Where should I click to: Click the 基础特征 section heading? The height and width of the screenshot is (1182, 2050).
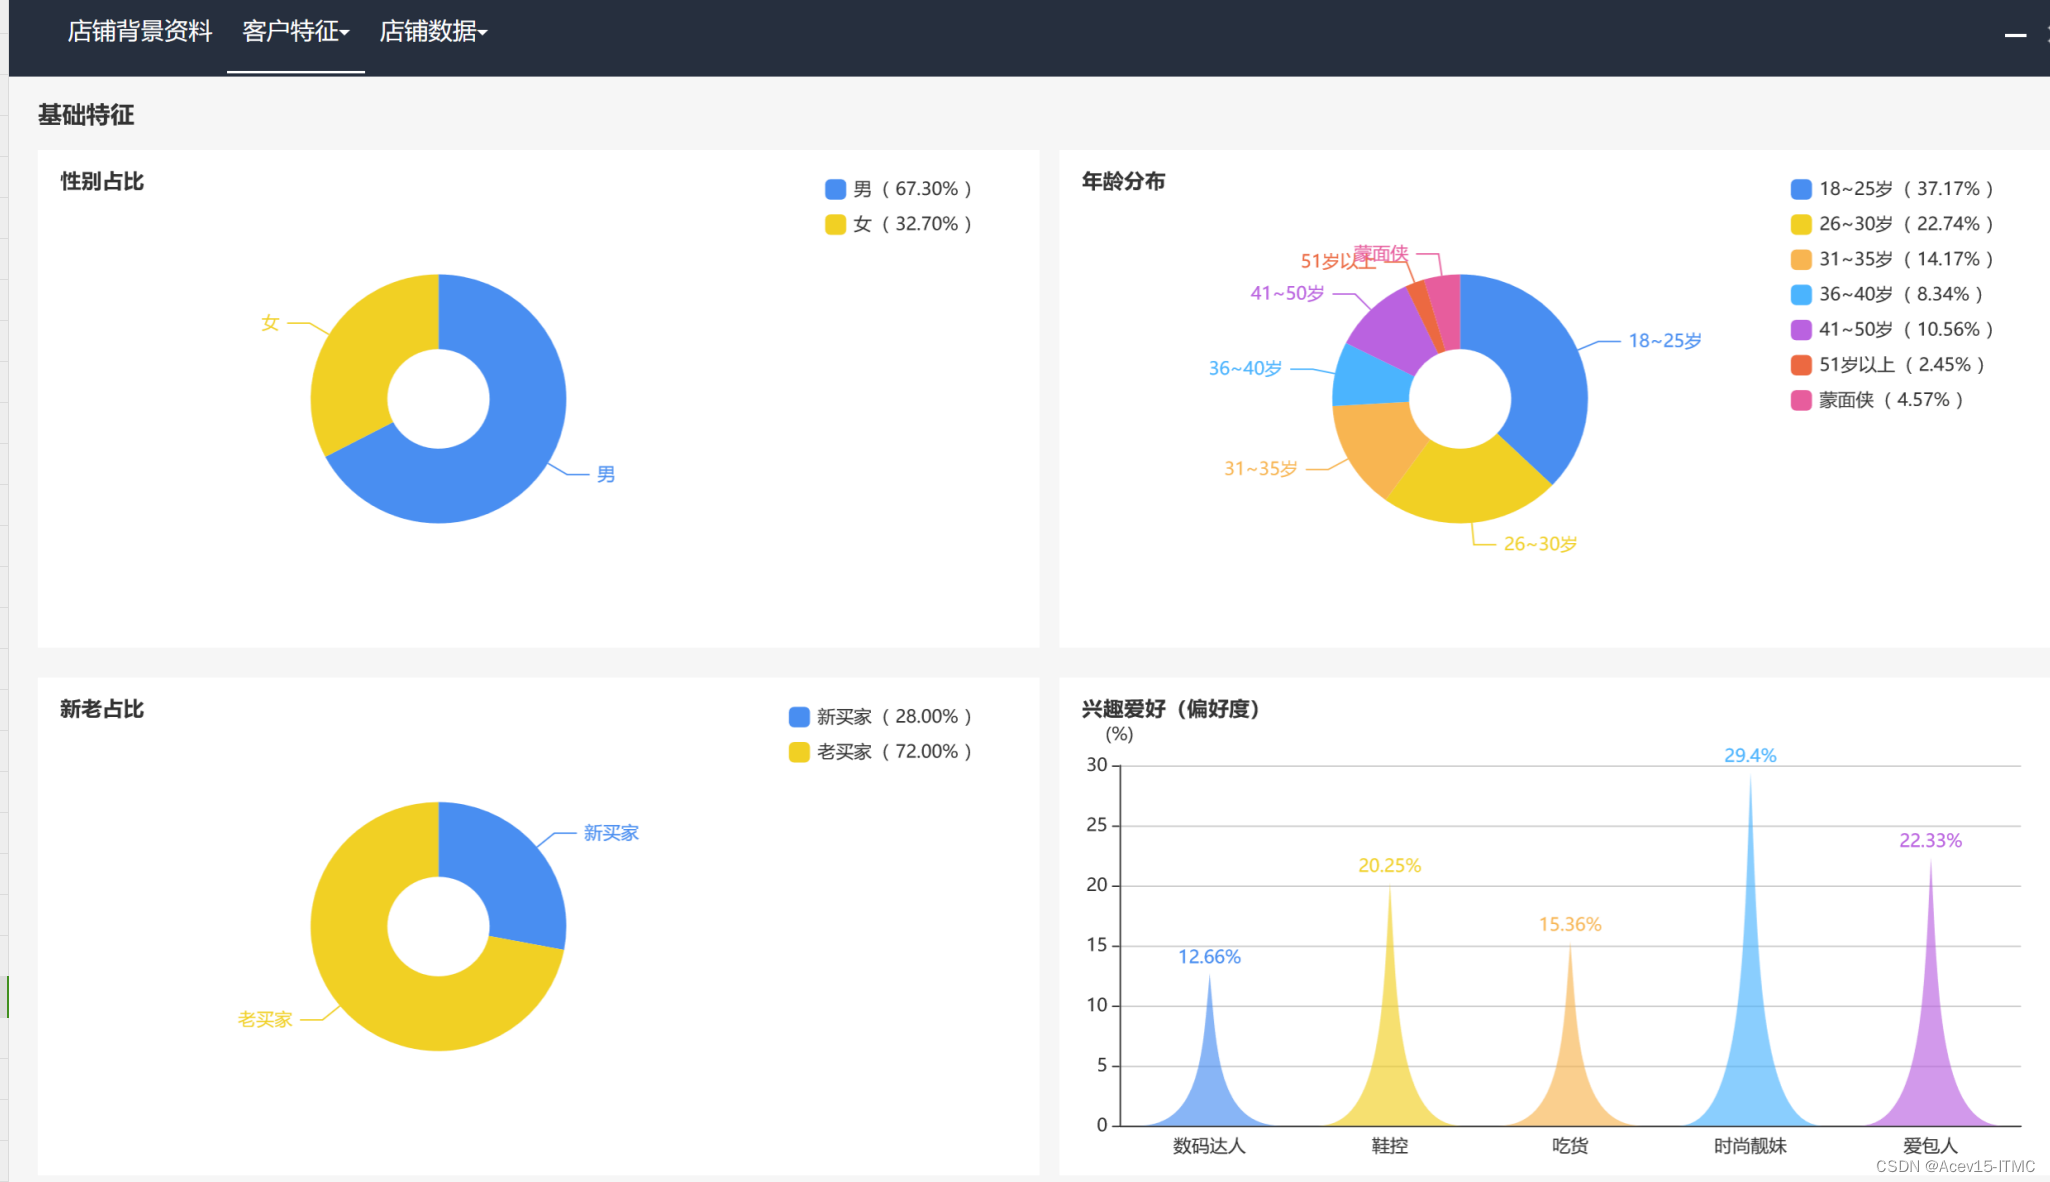(86, 115)
